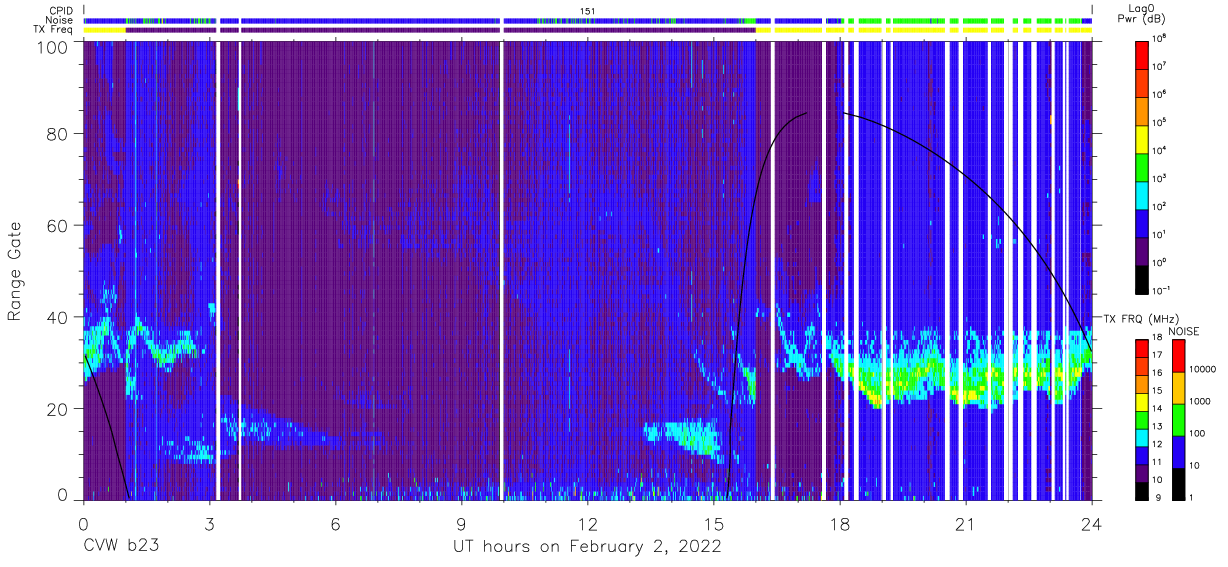Click the UT hours on February 2, 2022 title
The image size is (1228, 567).
coord(588,548)
